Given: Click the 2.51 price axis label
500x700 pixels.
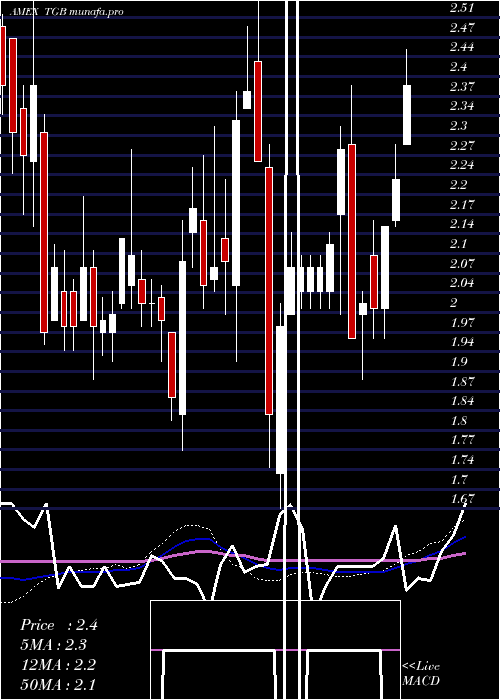Looking at the screenshot, I should (x=462, y=8).
